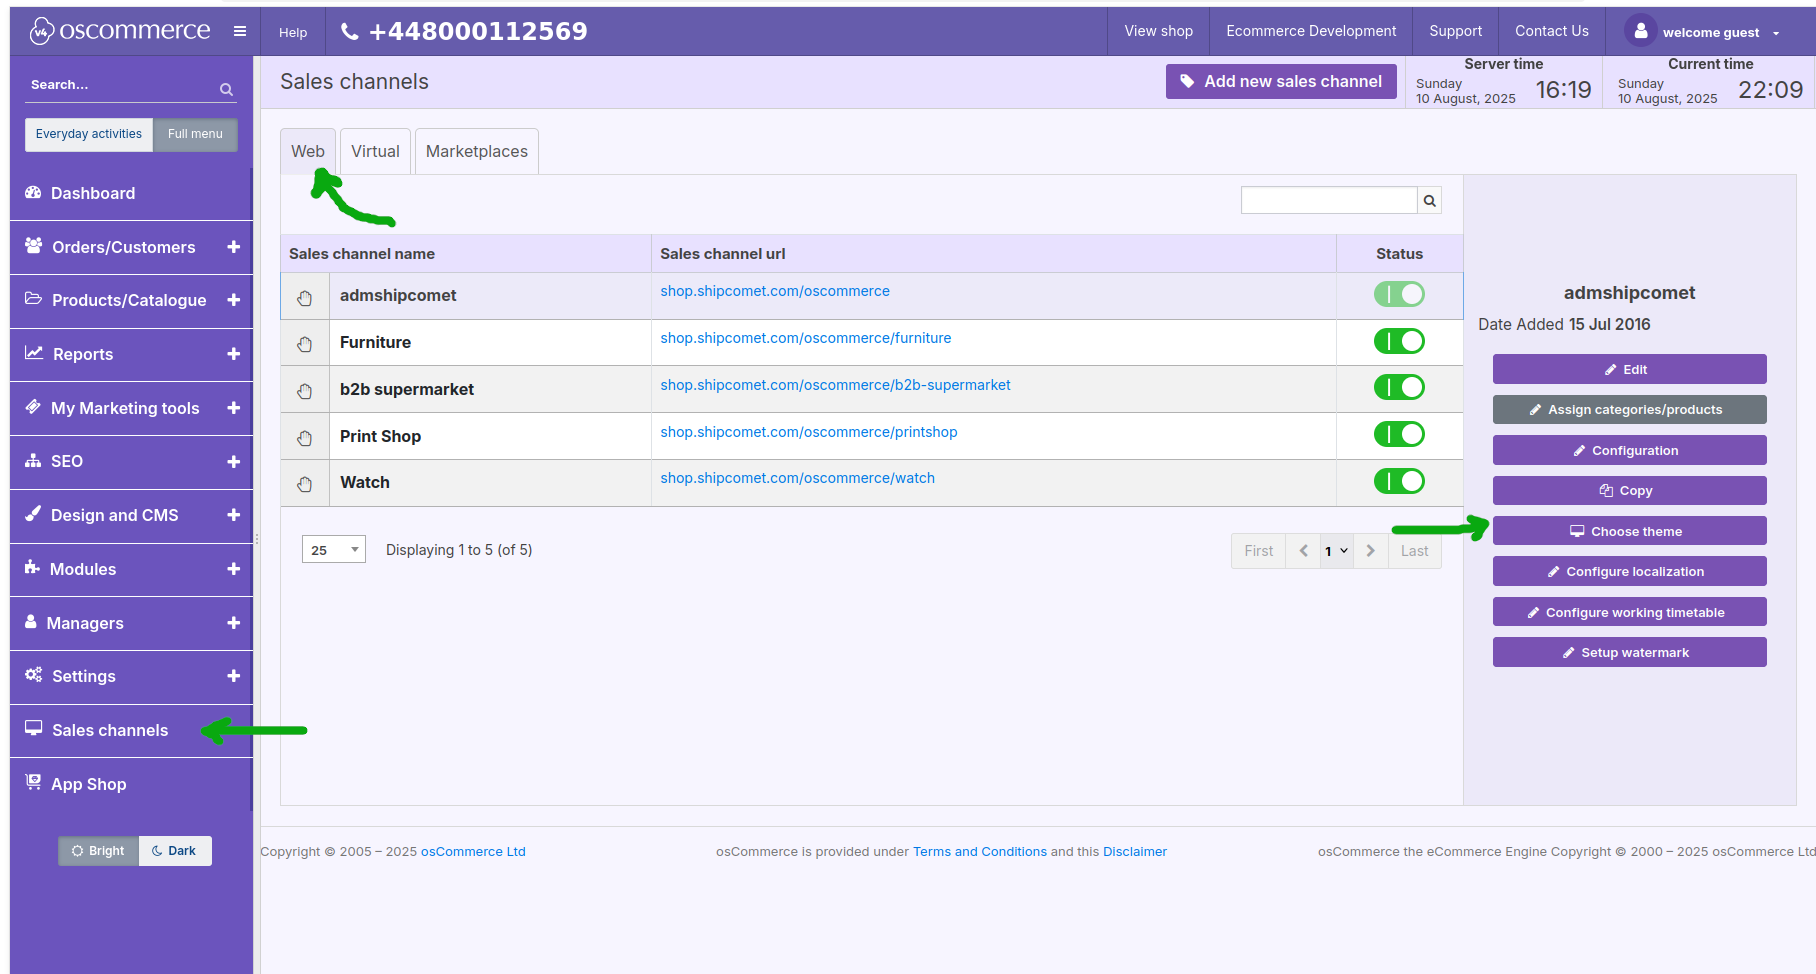Go to next page arrow in pagination
The height and width of the screenshot is (974, 1816).
point(1370,551)
